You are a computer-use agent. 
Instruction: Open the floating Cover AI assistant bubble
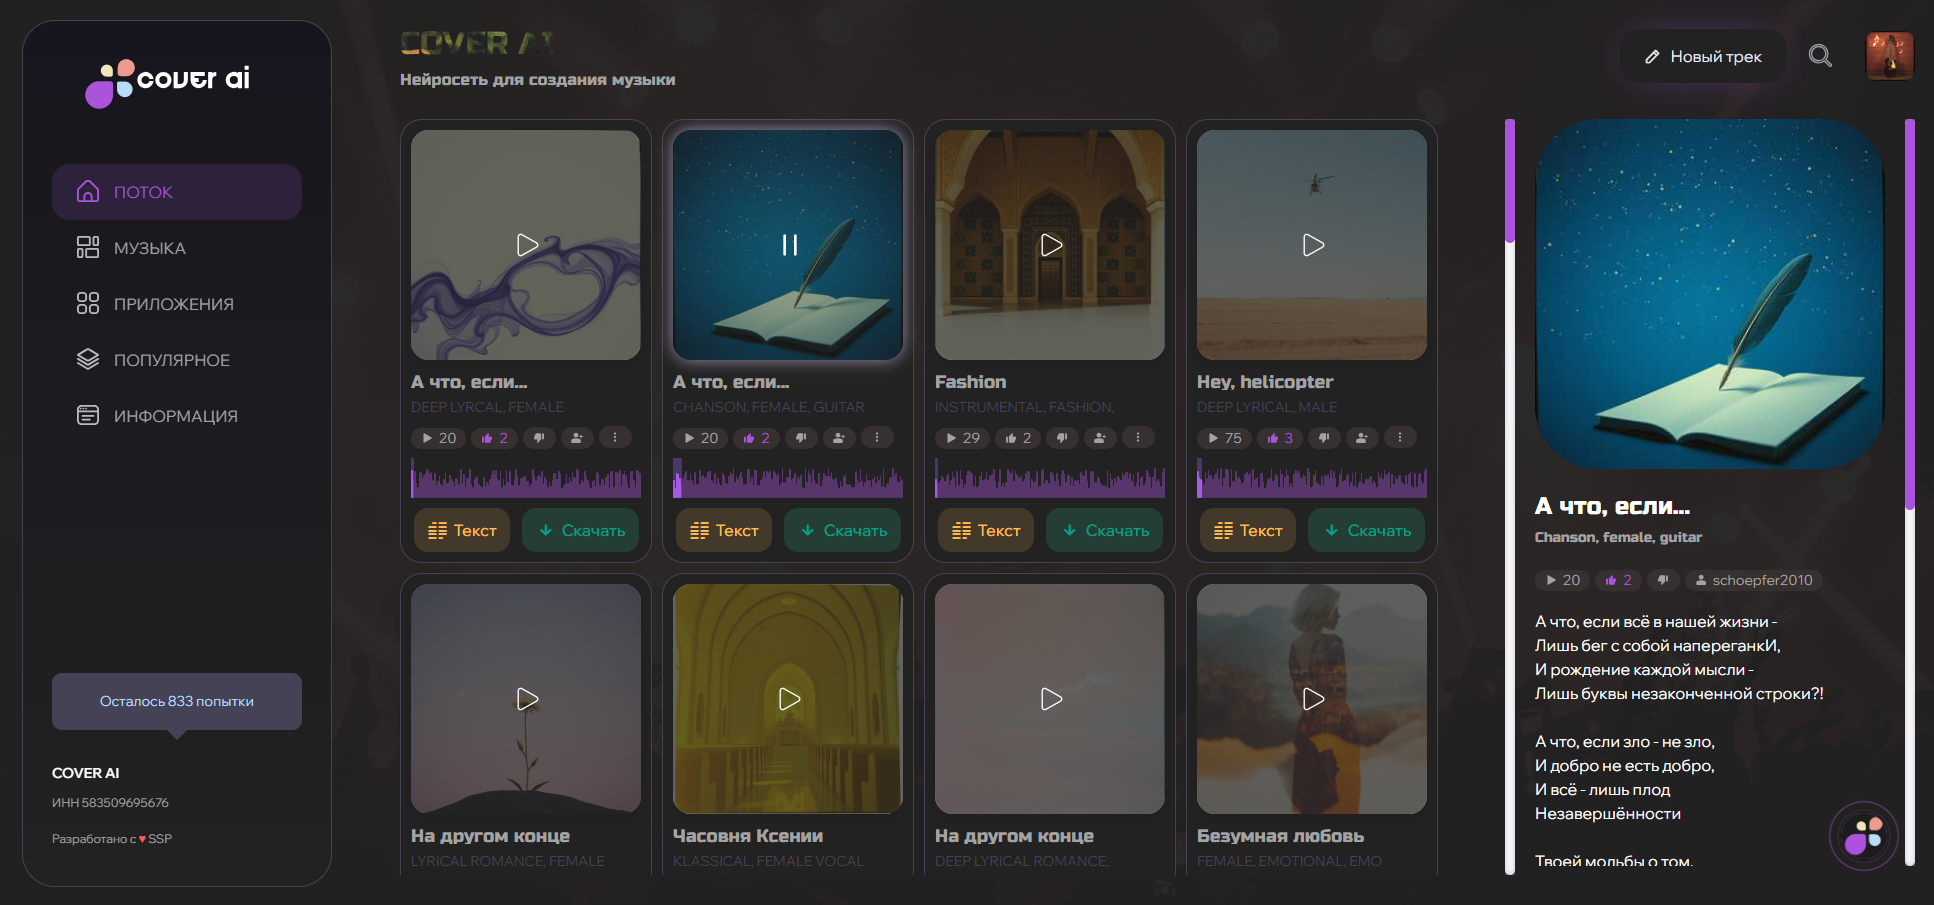(1863, 836)
